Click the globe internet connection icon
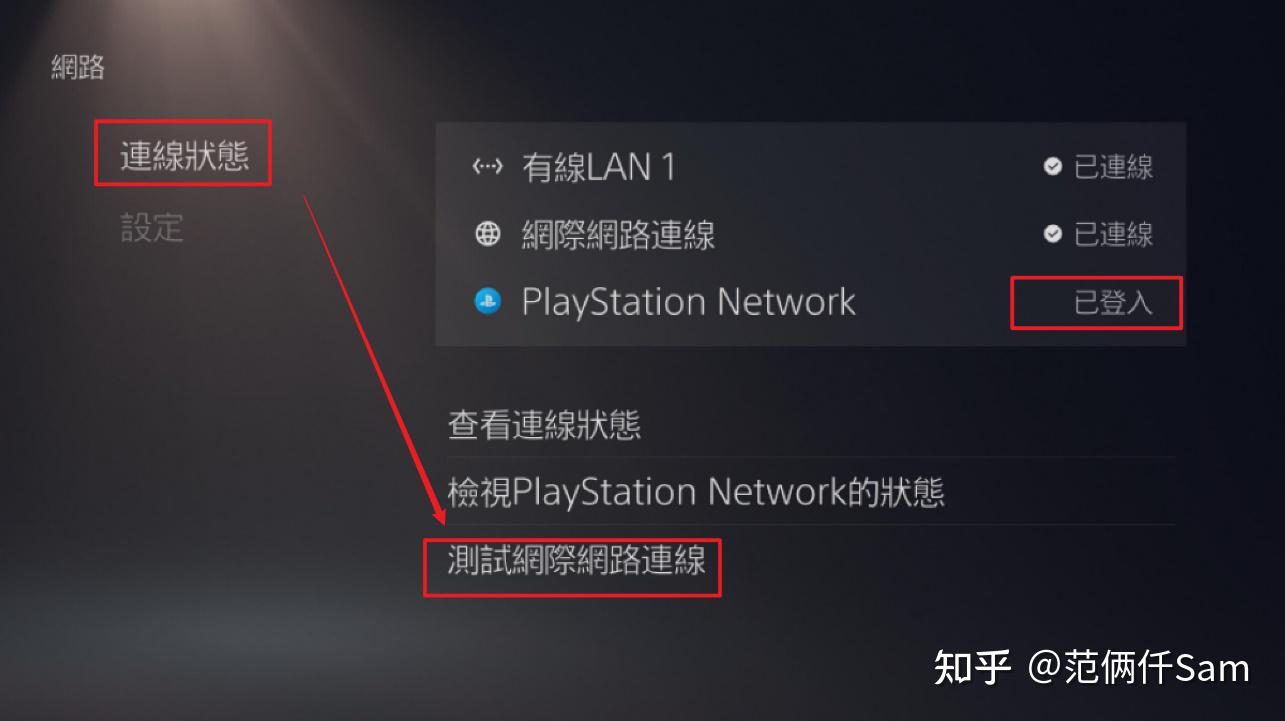The height and width of the screenshot is (721, 1285). click(487, 234)
